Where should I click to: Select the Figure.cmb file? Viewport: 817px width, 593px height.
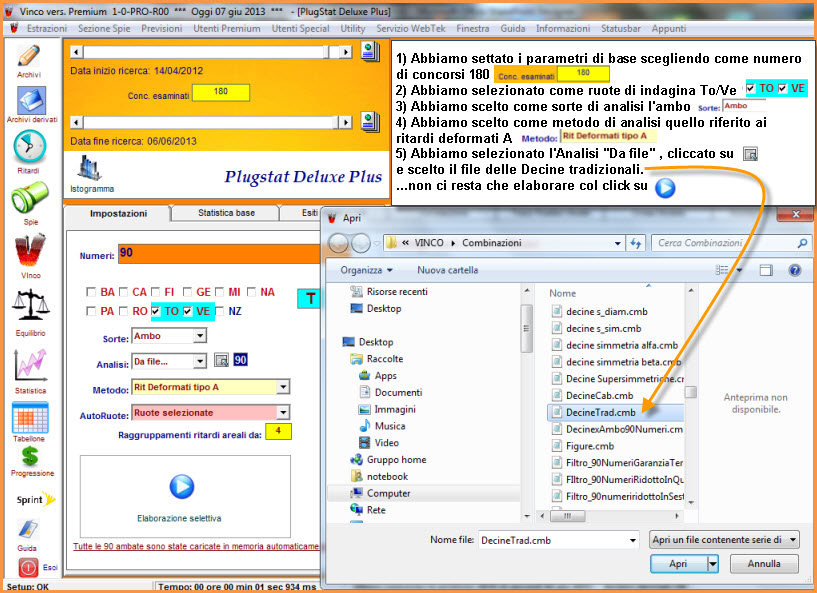coord(590,446)
